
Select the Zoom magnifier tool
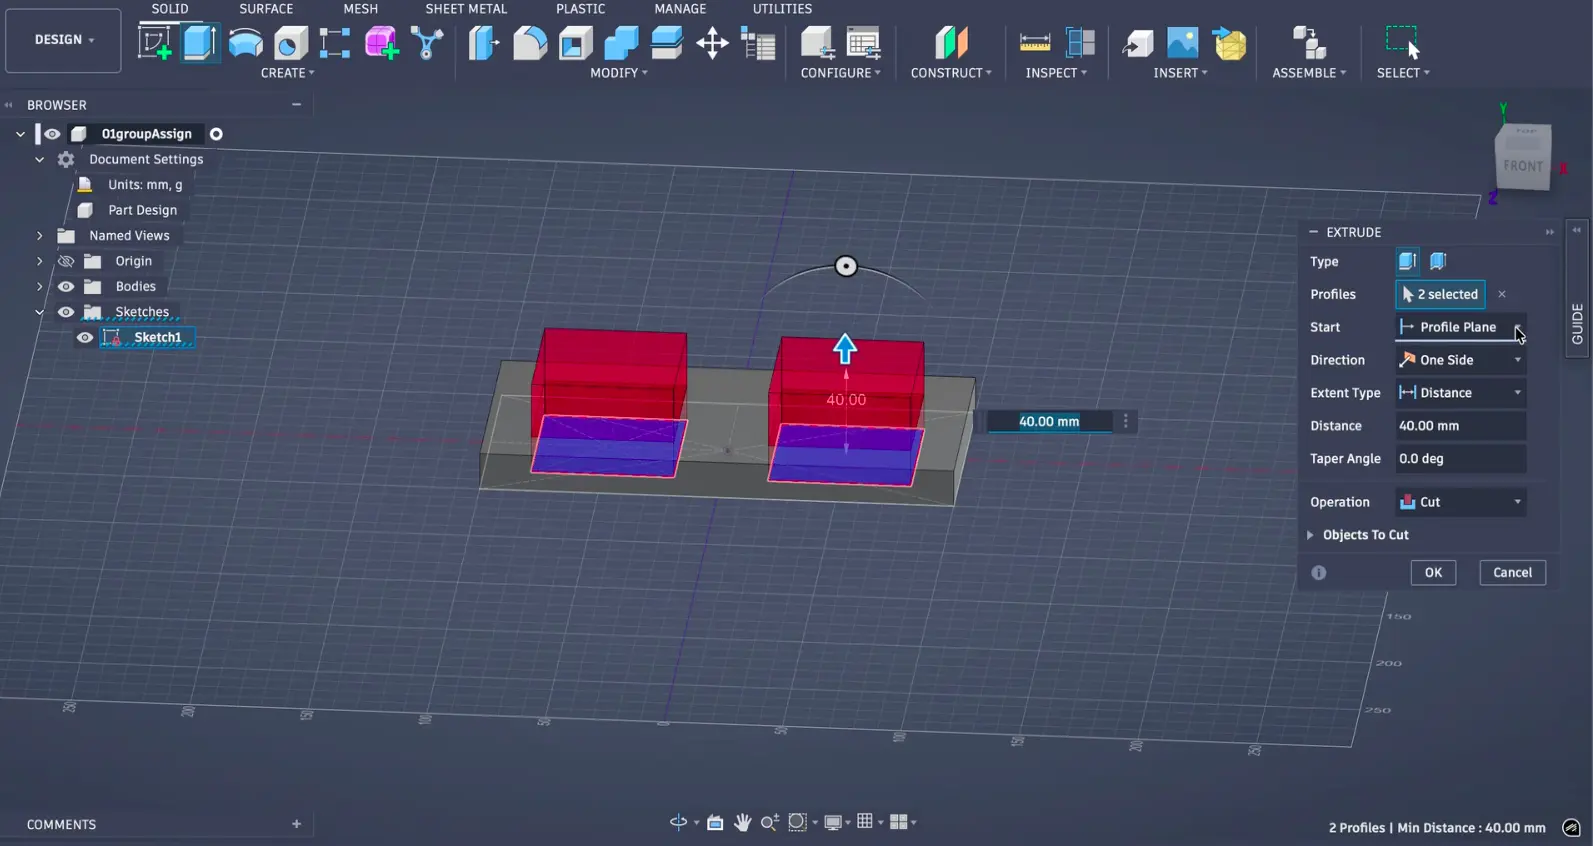[x=769, y=822]
